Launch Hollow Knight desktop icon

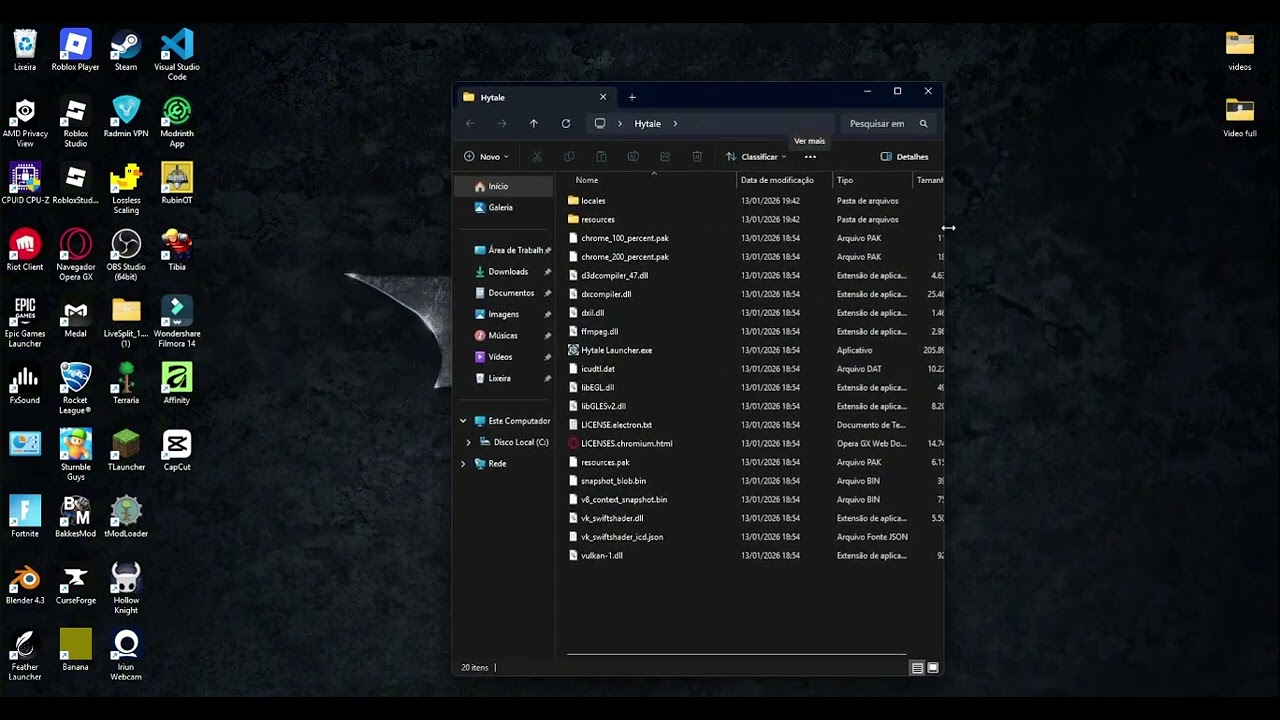pos(126,589)
